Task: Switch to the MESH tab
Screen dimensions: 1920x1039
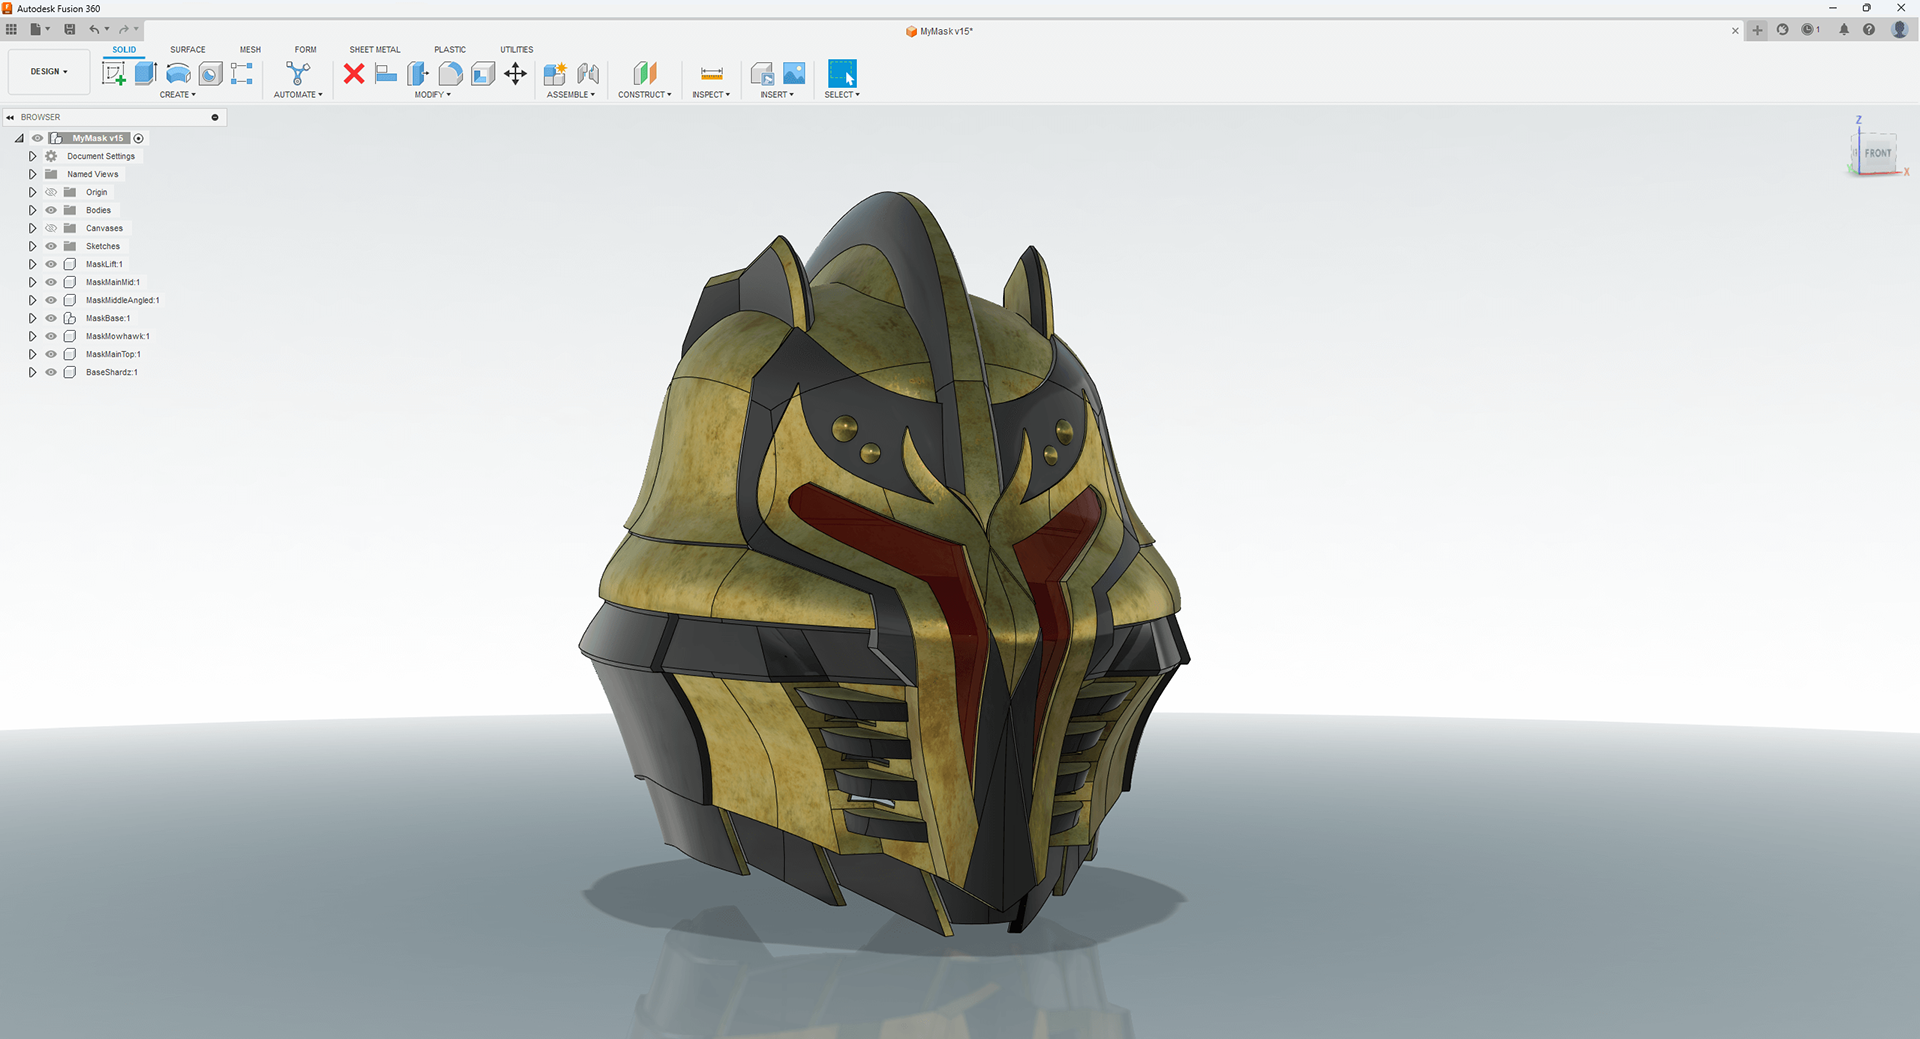Action: (x=250, y=49)
